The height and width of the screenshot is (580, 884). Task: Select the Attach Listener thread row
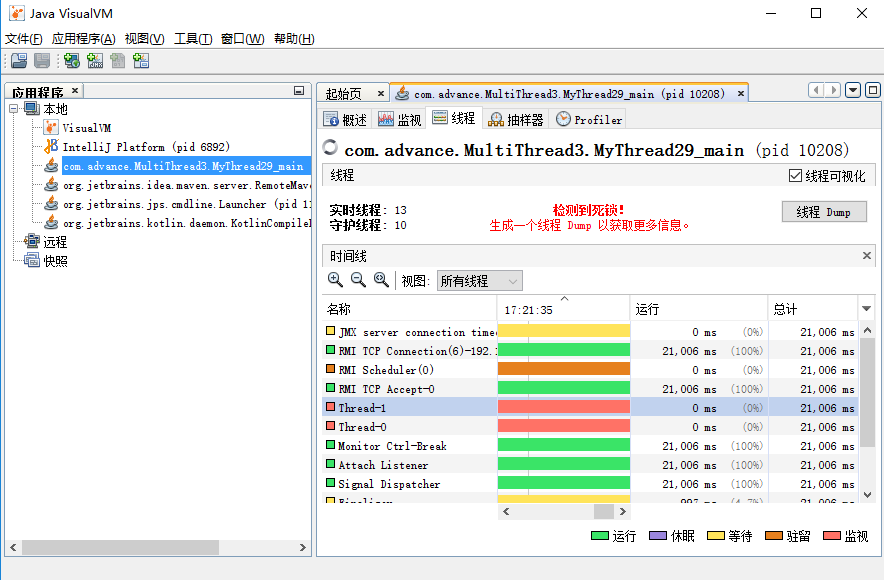(590, 465)
